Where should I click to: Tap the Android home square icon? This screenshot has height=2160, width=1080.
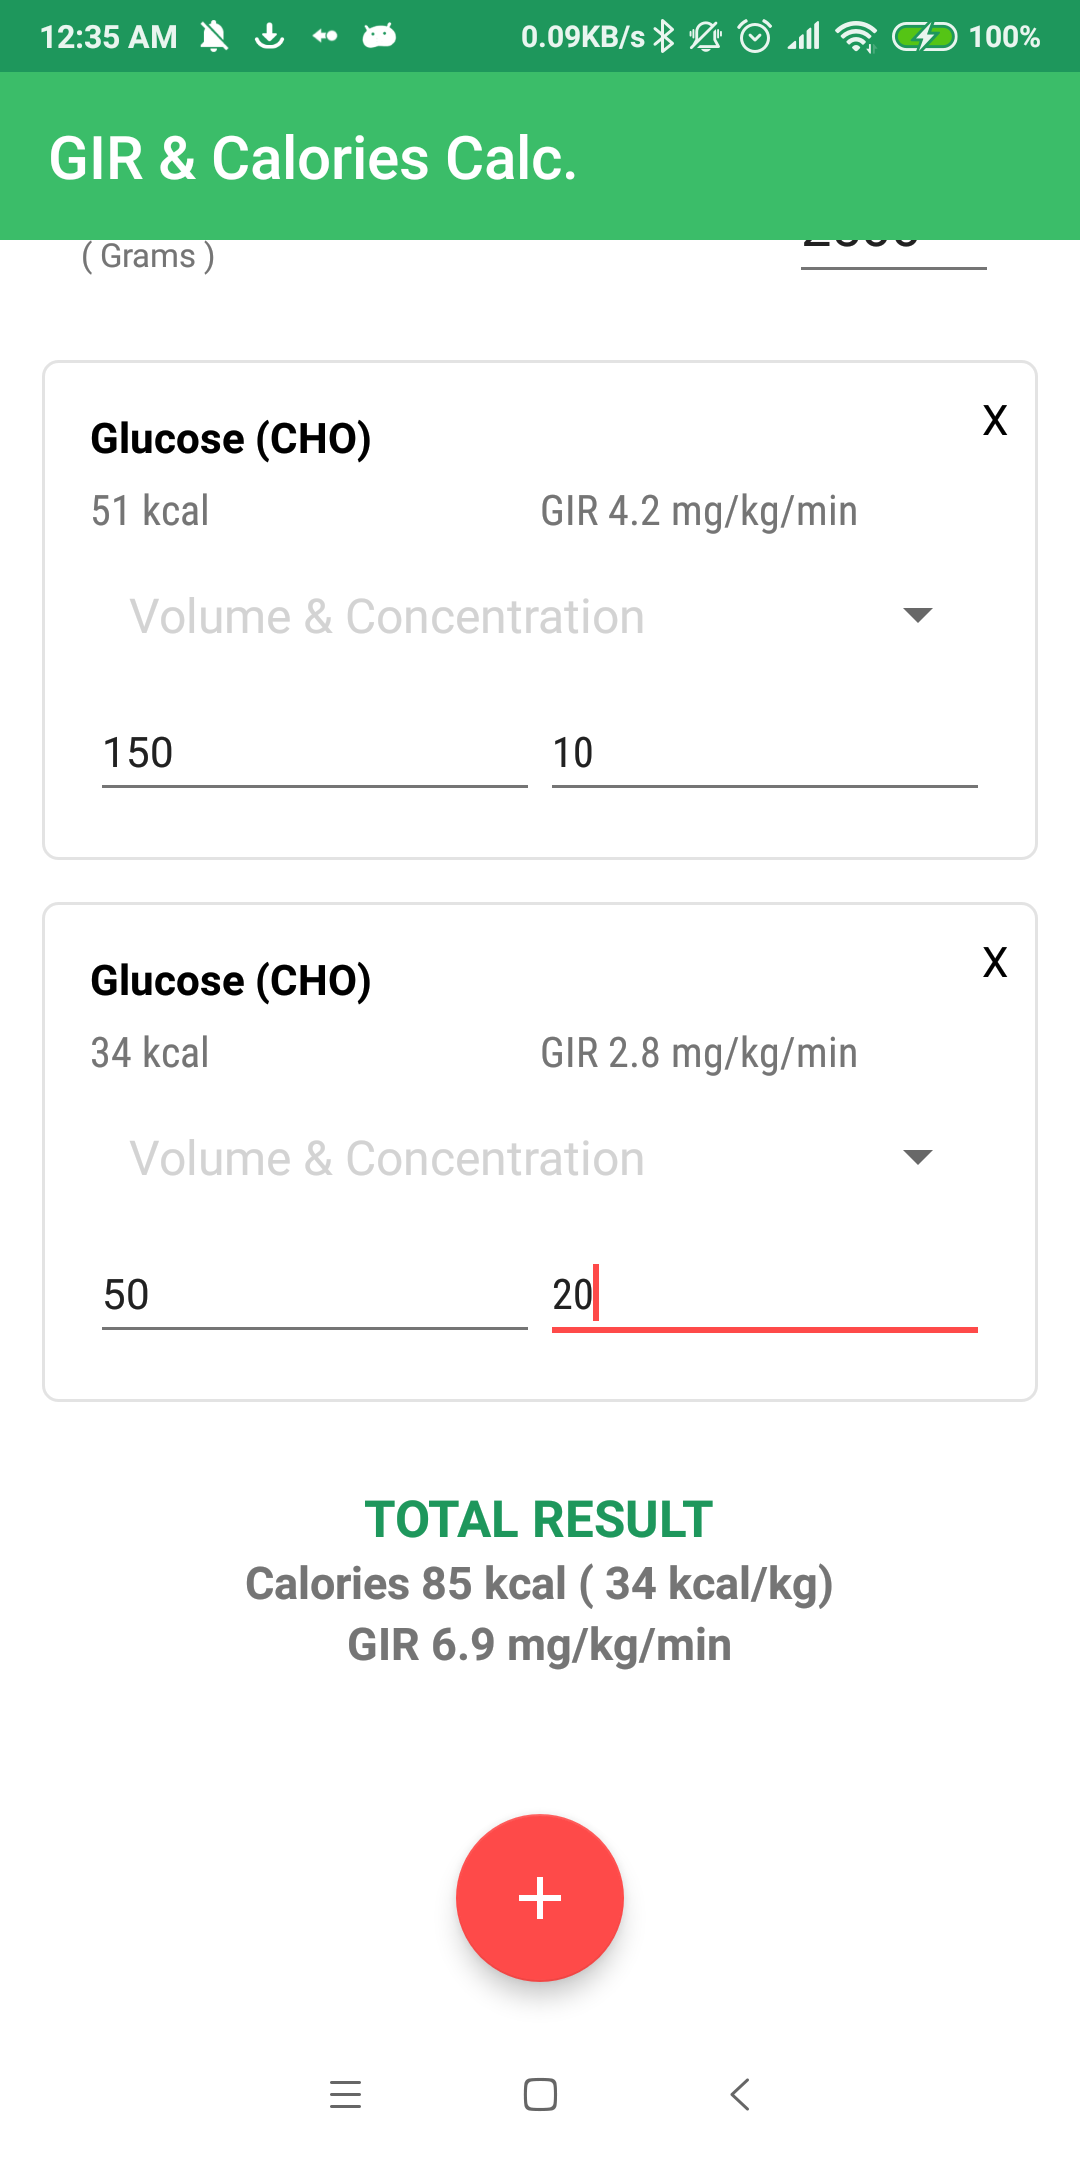pos(540,2094)
